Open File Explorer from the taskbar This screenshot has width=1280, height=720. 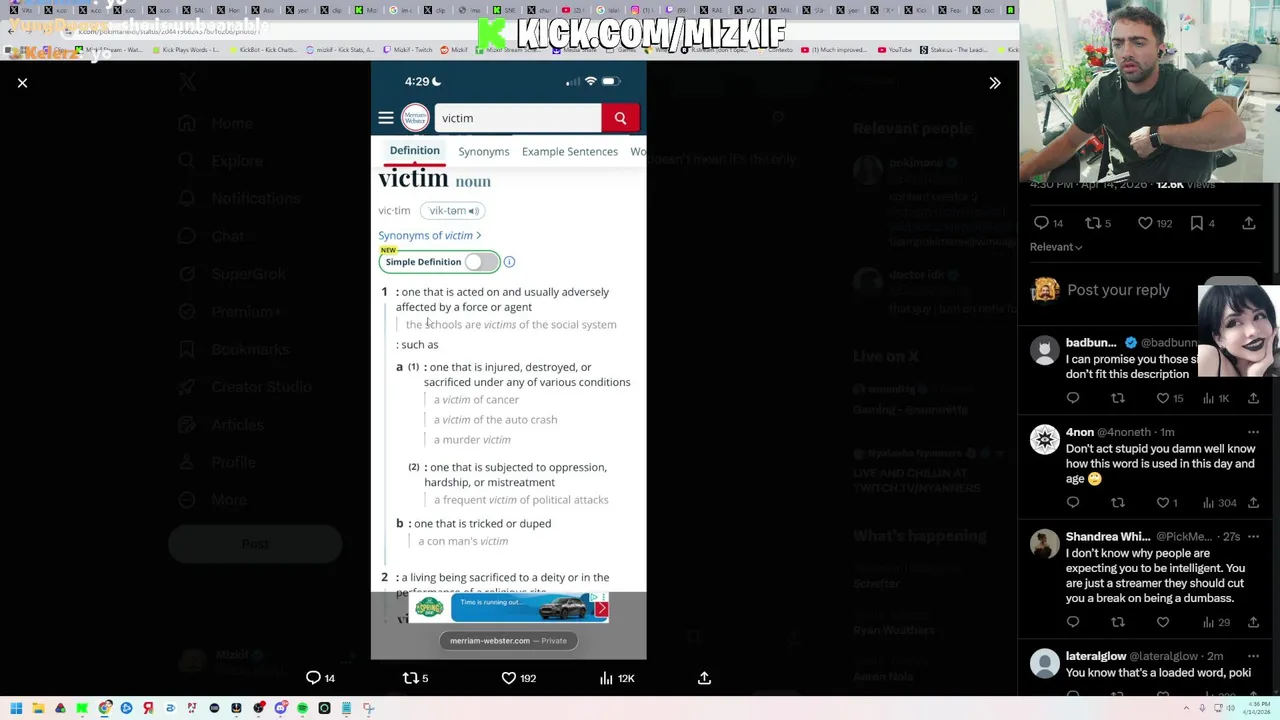[38, 708]
